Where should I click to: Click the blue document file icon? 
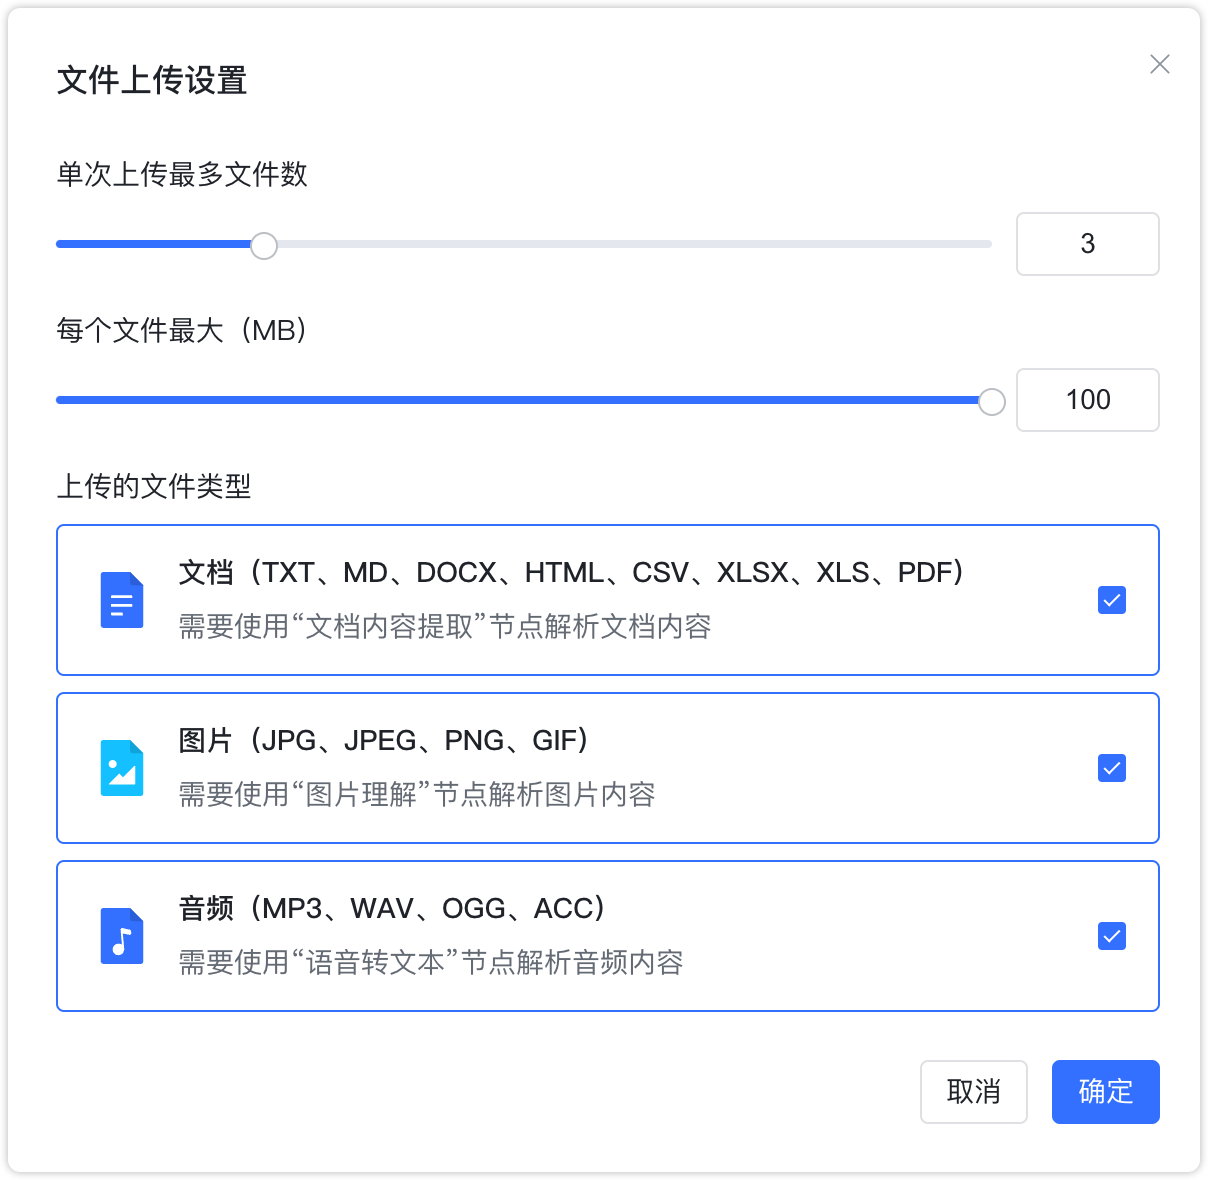(x=121, y=600)
